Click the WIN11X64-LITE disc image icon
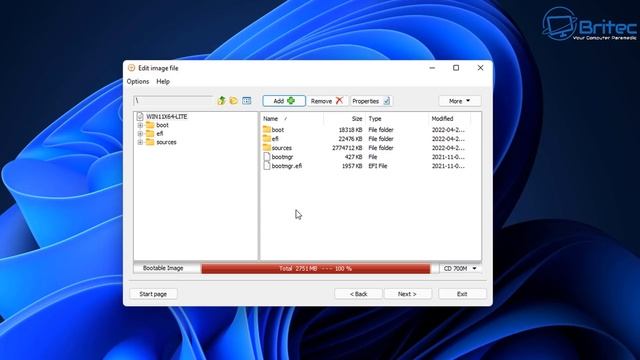The width and height of the screenshot is (640, 360). [140, 116]
